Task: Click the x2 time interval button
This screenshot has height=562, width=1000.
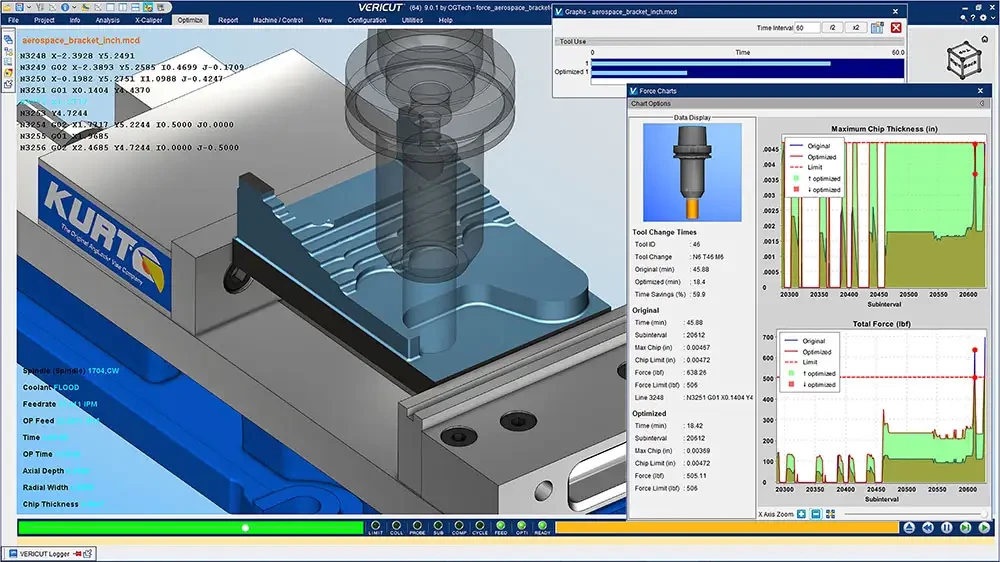Action: point(855,28)
